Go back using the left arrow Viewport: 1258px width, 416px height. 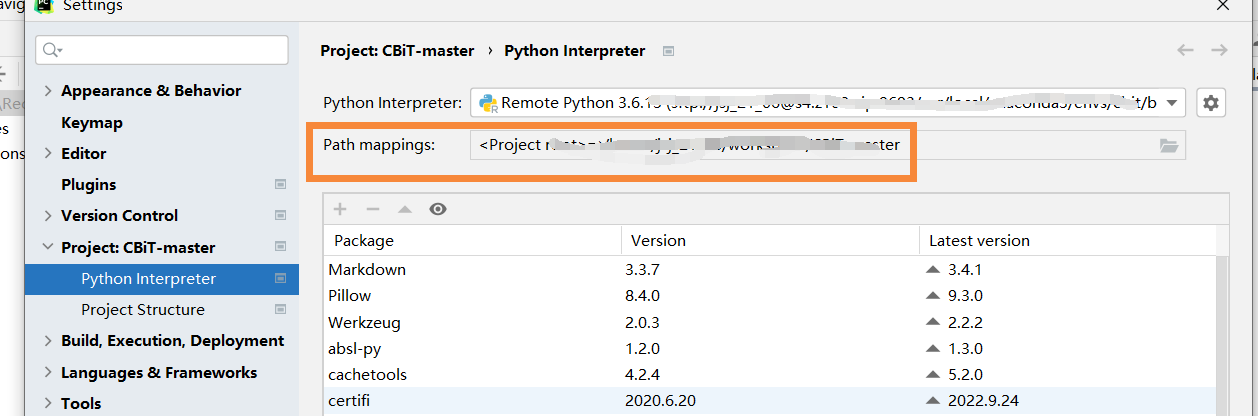click(x=1185, y=50)
